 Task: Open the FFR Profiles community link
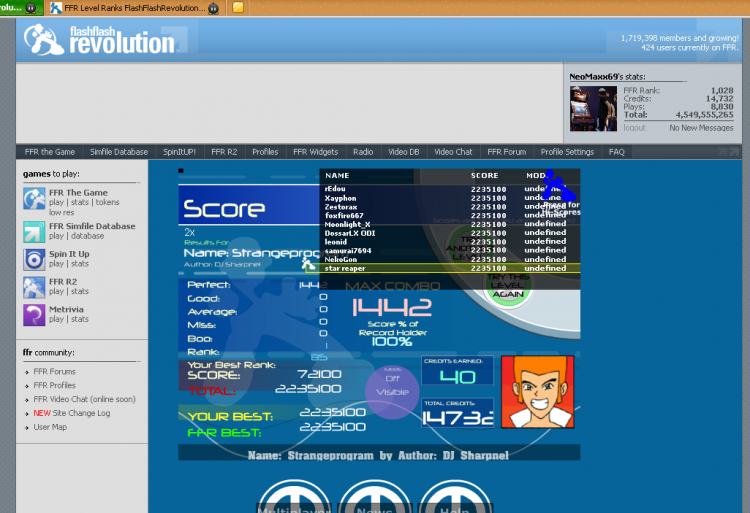click(x=55, y=385)
